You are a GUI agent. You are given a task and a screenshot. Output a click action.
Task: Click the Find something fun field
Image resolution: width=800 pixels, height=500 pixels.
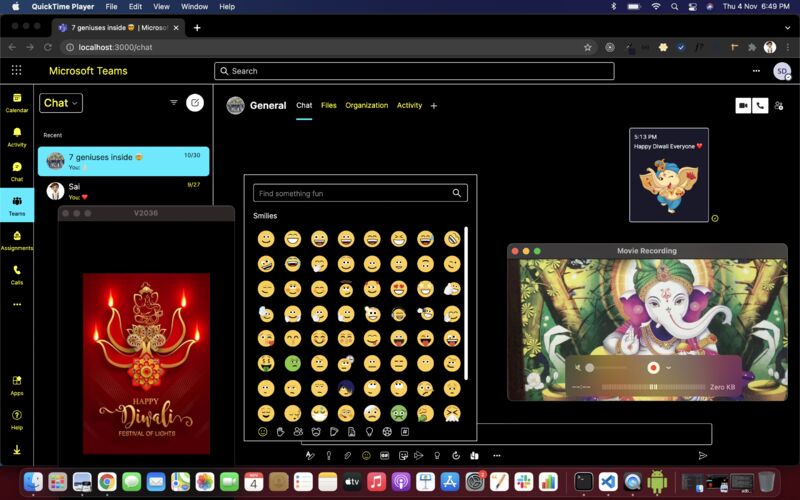(x=360, y=193)
